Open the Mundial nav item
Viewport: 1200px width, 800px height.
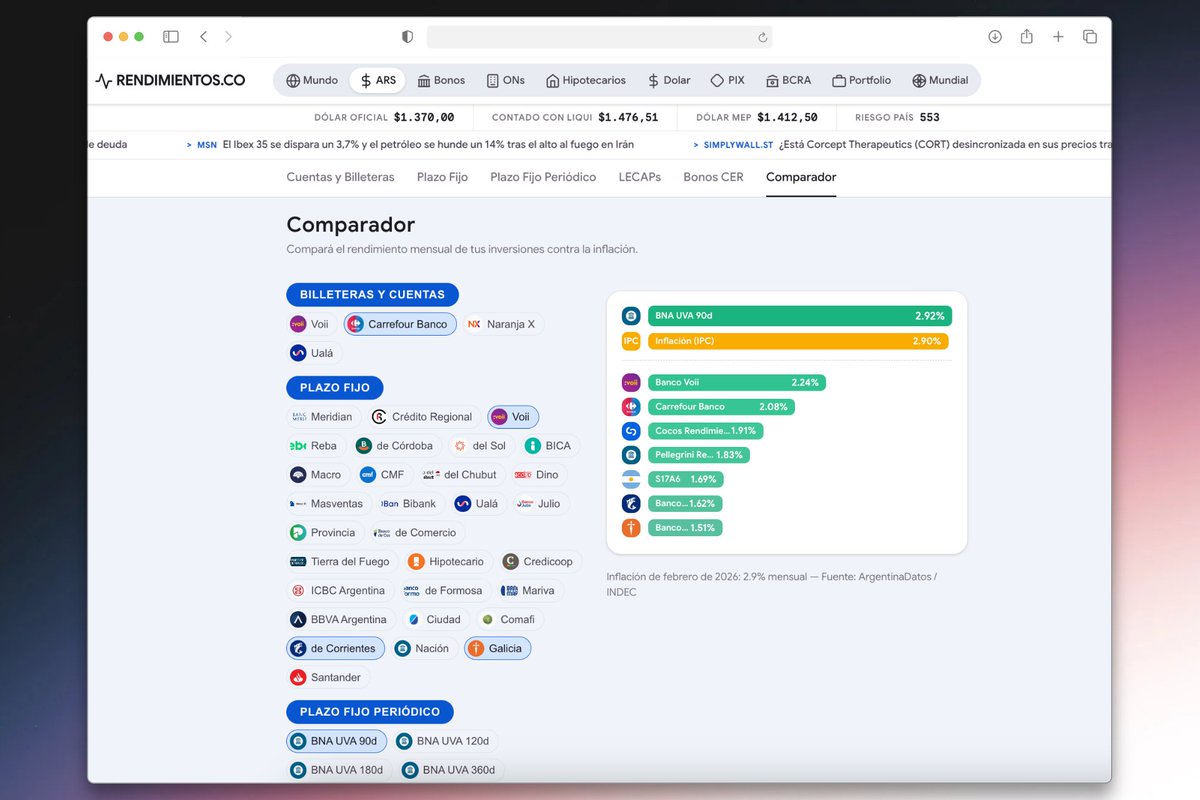click(940, 80)
